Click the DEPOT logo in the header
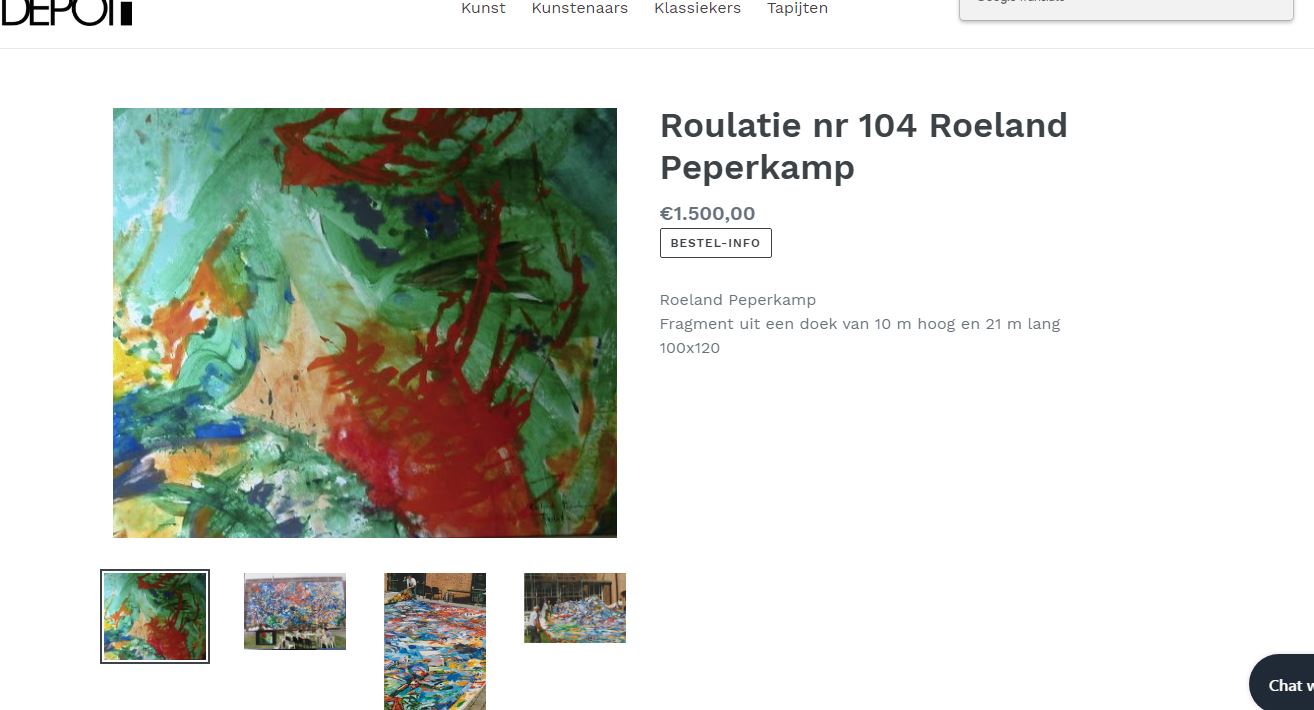Viewport: 1314px width, 710px height. click(x=66, y=10)
